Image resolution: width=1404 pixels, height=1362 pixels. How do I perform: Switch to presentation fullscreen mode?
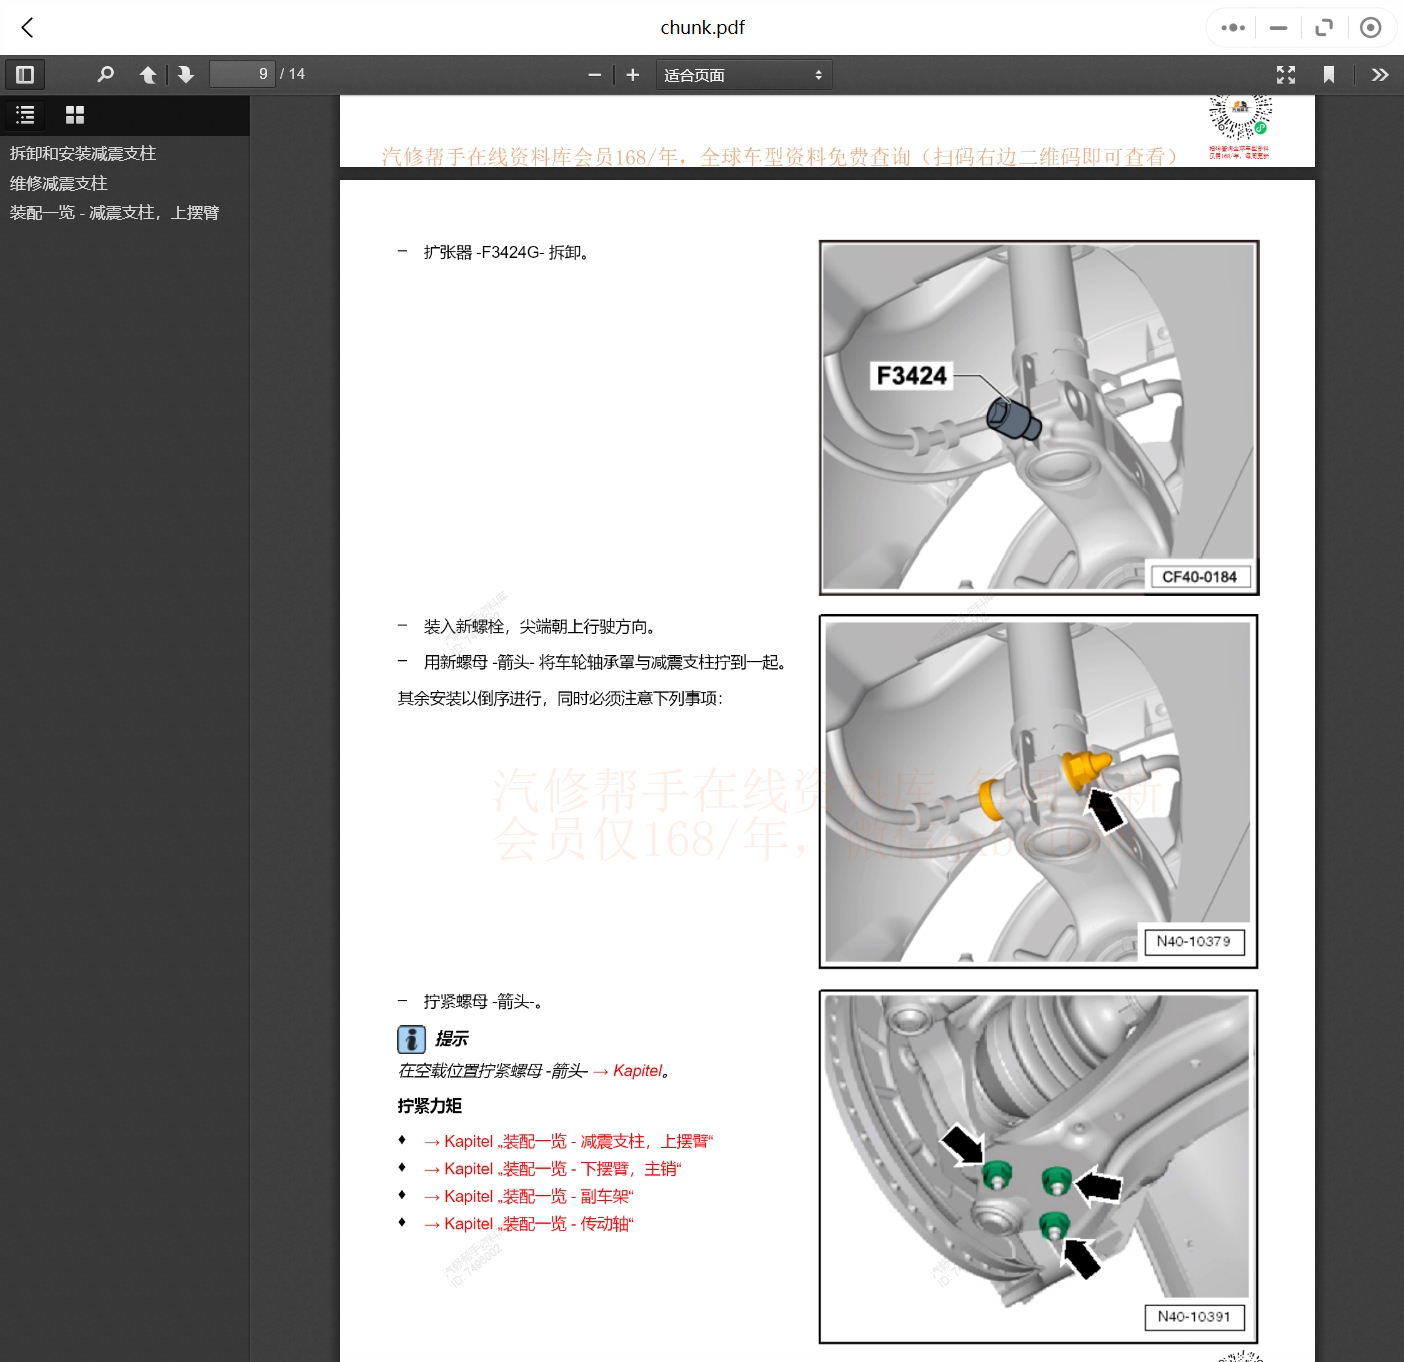pyautogui.click(x=1286, y=74)
